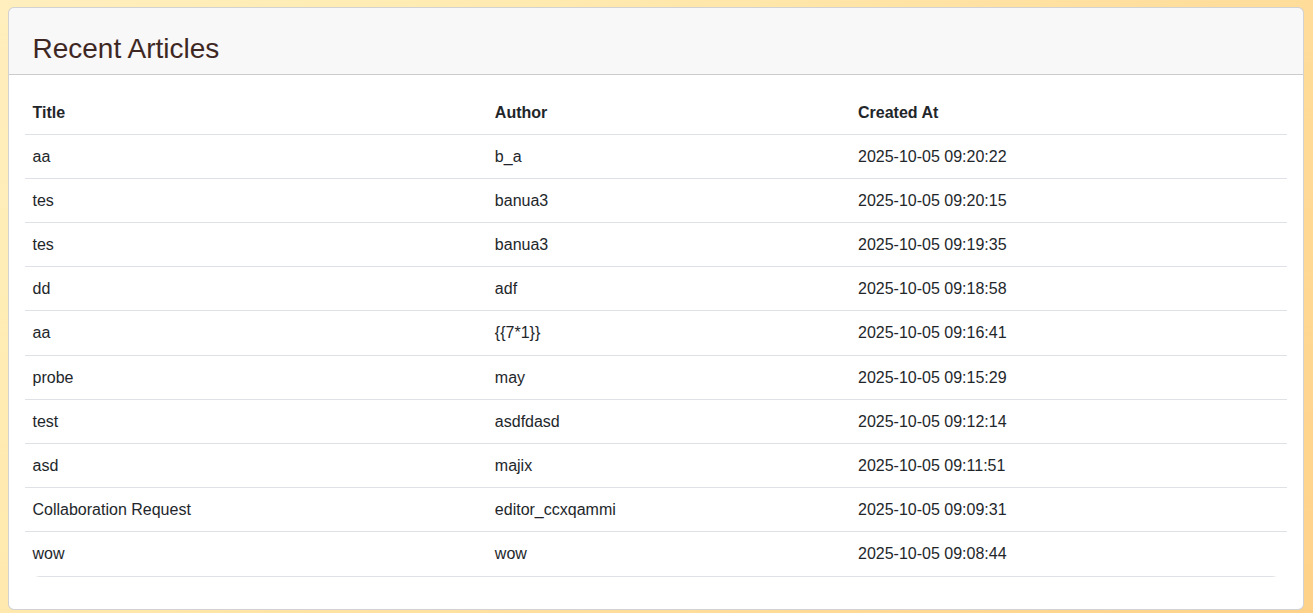Select author asdfdasd in the table
The height and width of the screenshot is (613, 1313).
[527, 422]
